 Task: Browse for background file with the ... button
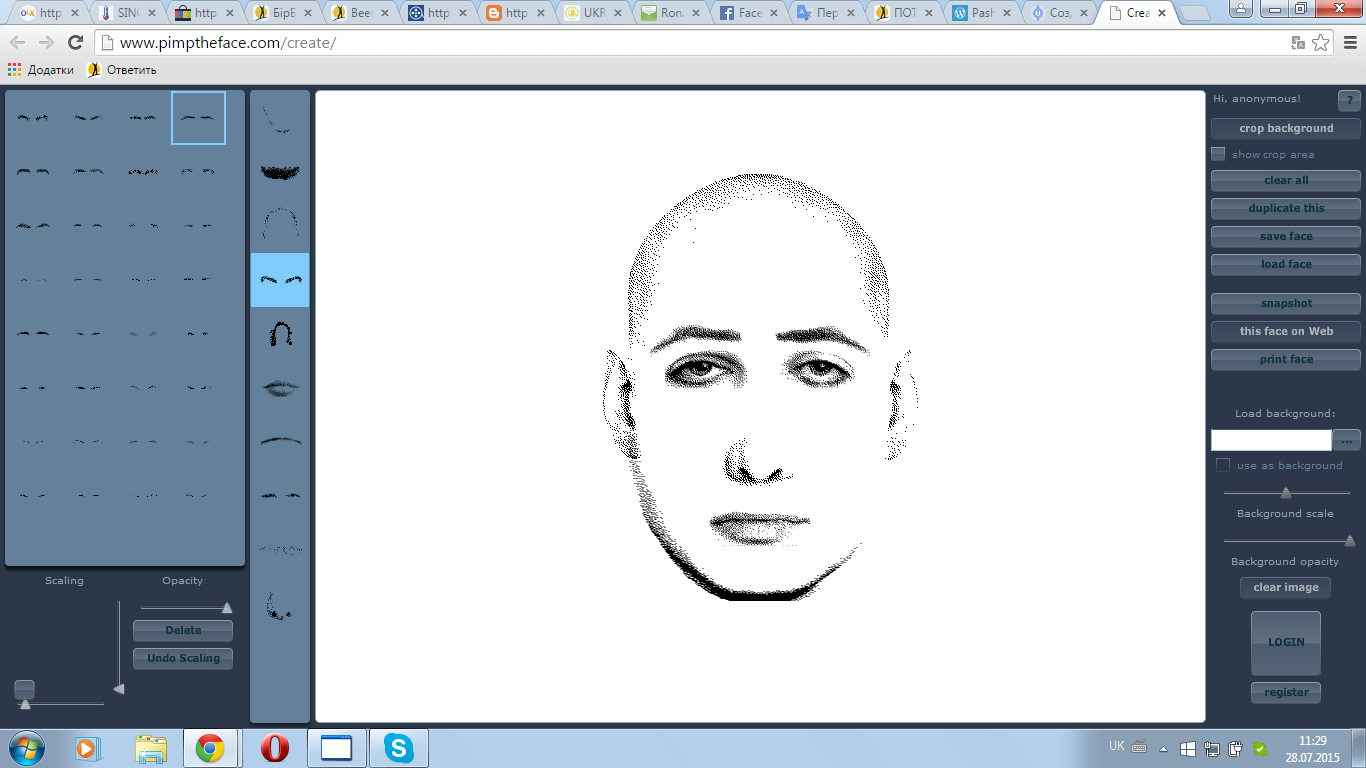click(1347, 440)
